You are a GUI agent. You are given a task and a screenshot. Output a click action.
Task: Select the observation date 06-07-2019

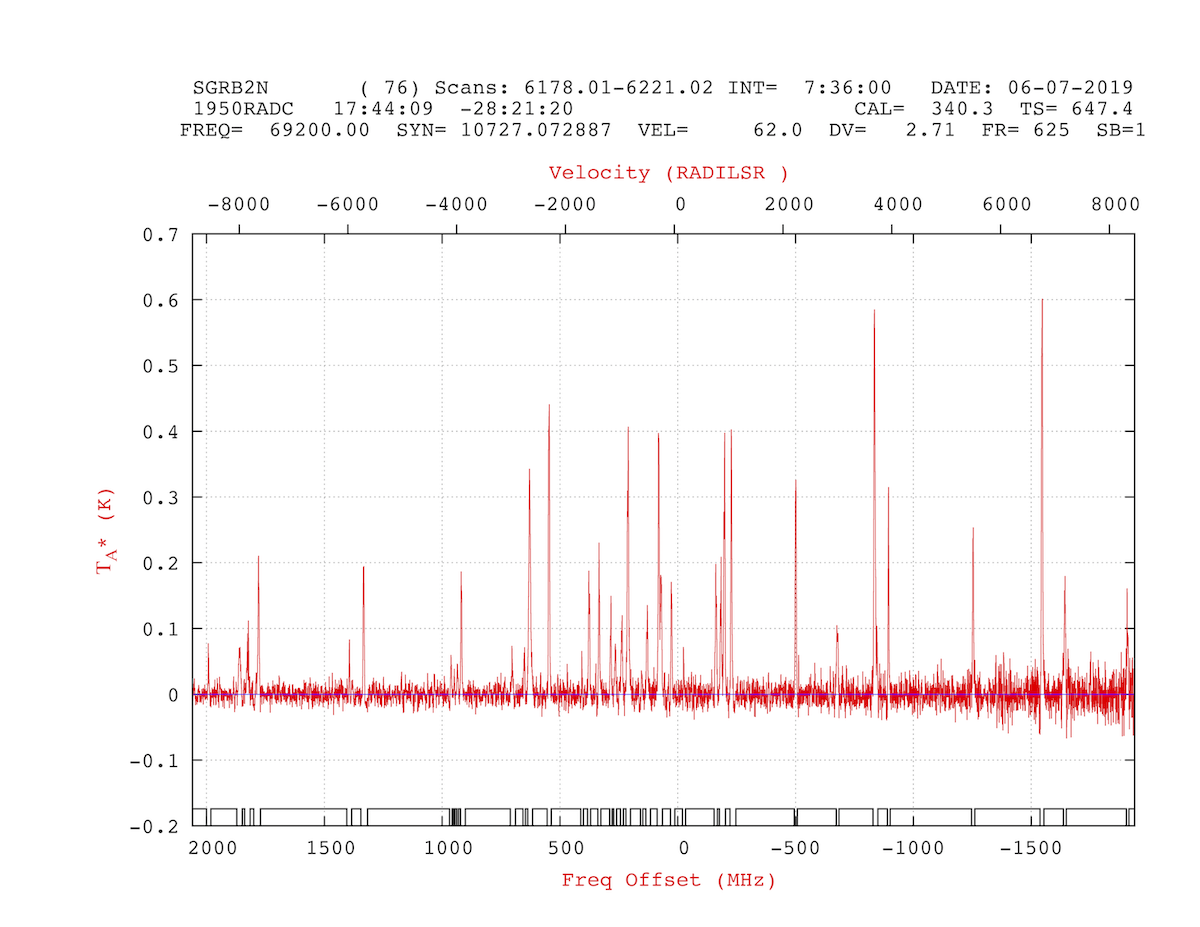1069,87
